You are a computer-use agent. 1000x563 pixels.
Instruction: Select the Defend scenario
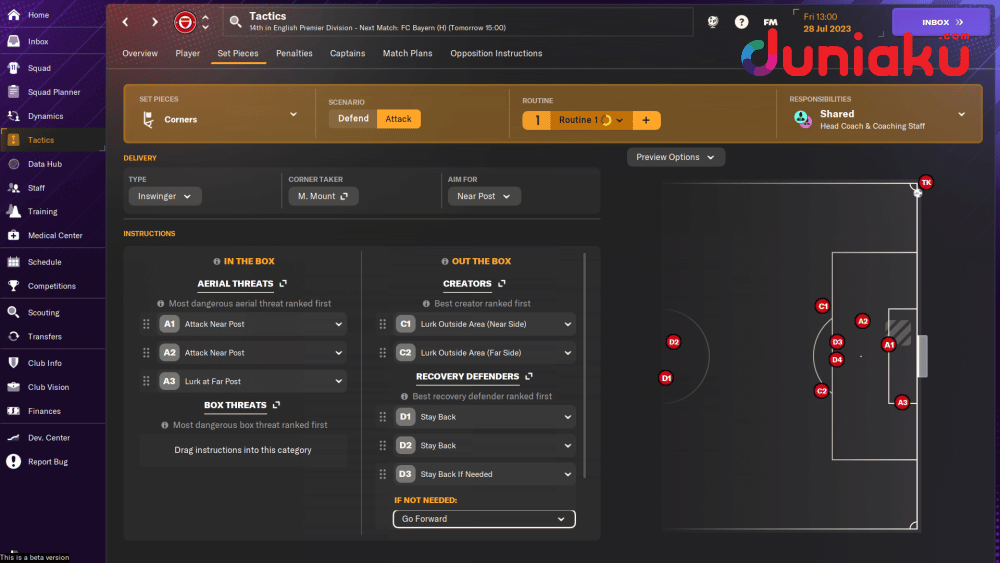(x=353, y=119)
